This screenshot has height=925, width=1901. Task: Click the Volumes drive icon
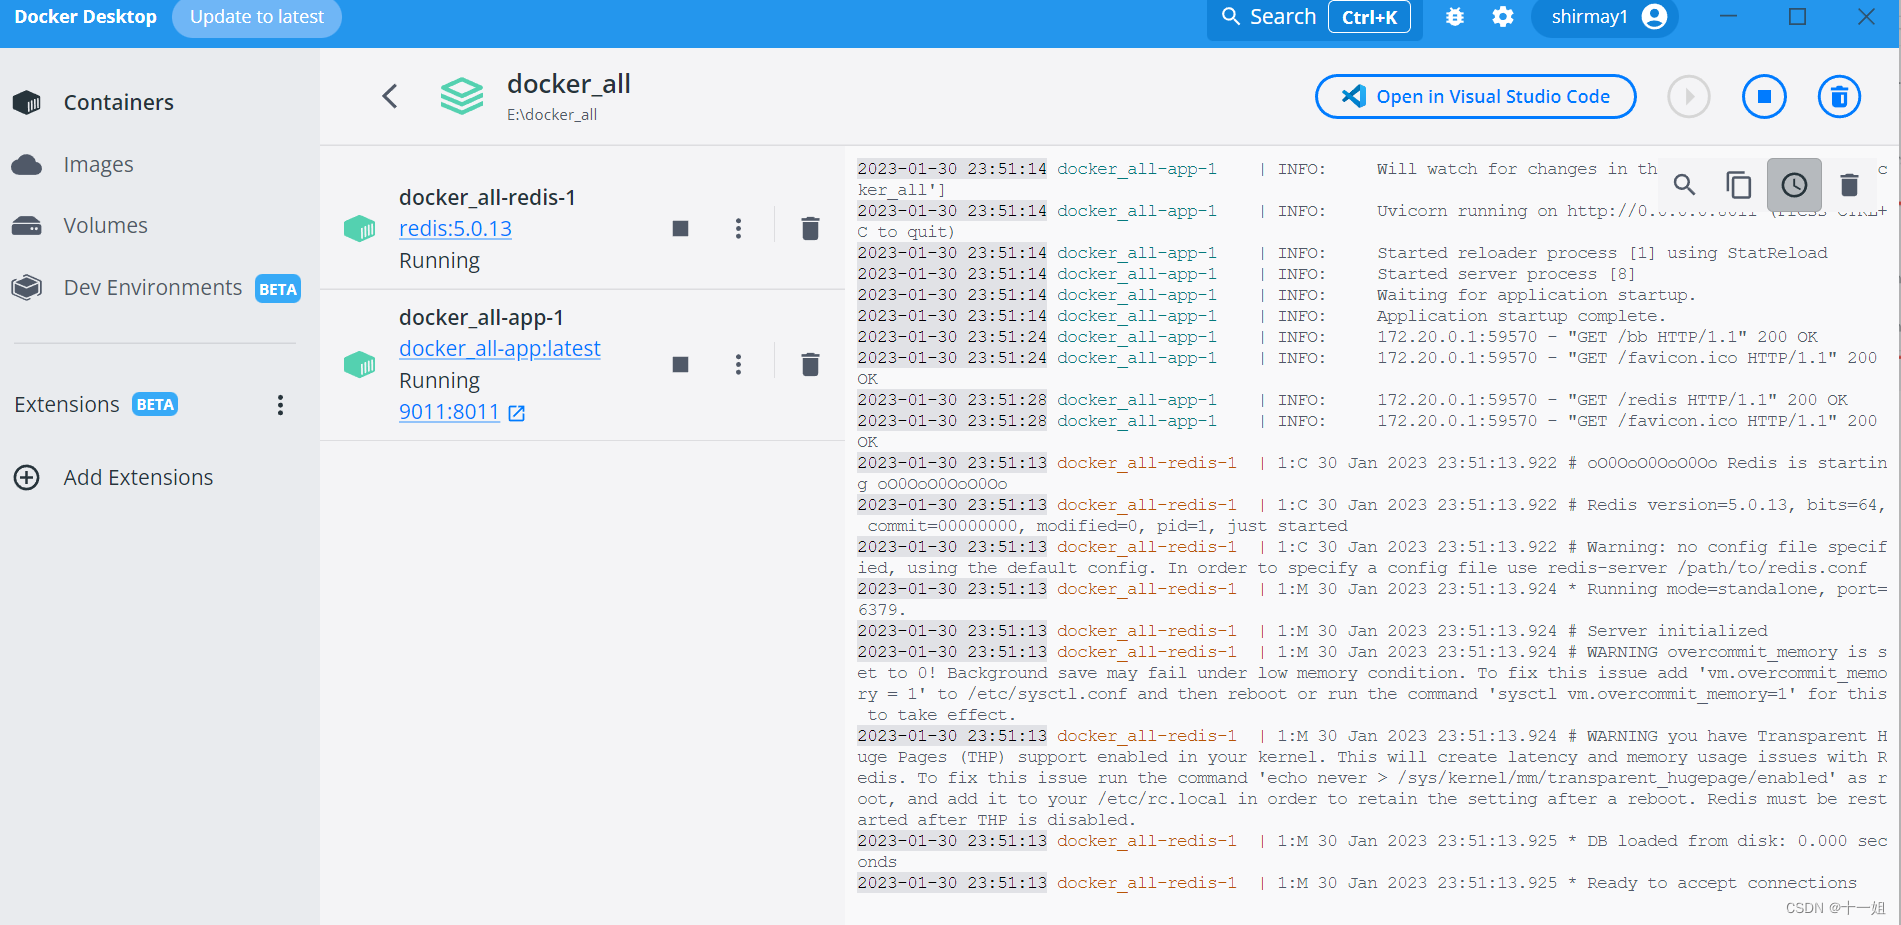pyautogui.click(x=27, y=226)
